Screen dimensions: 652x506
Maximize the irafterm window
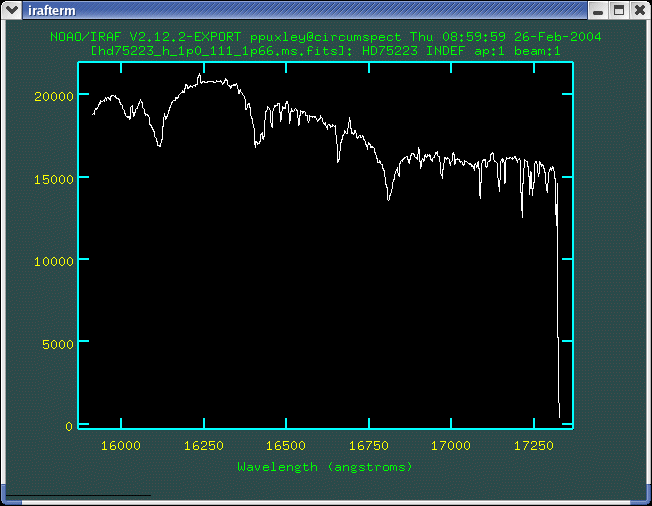(x=619, y=10)
